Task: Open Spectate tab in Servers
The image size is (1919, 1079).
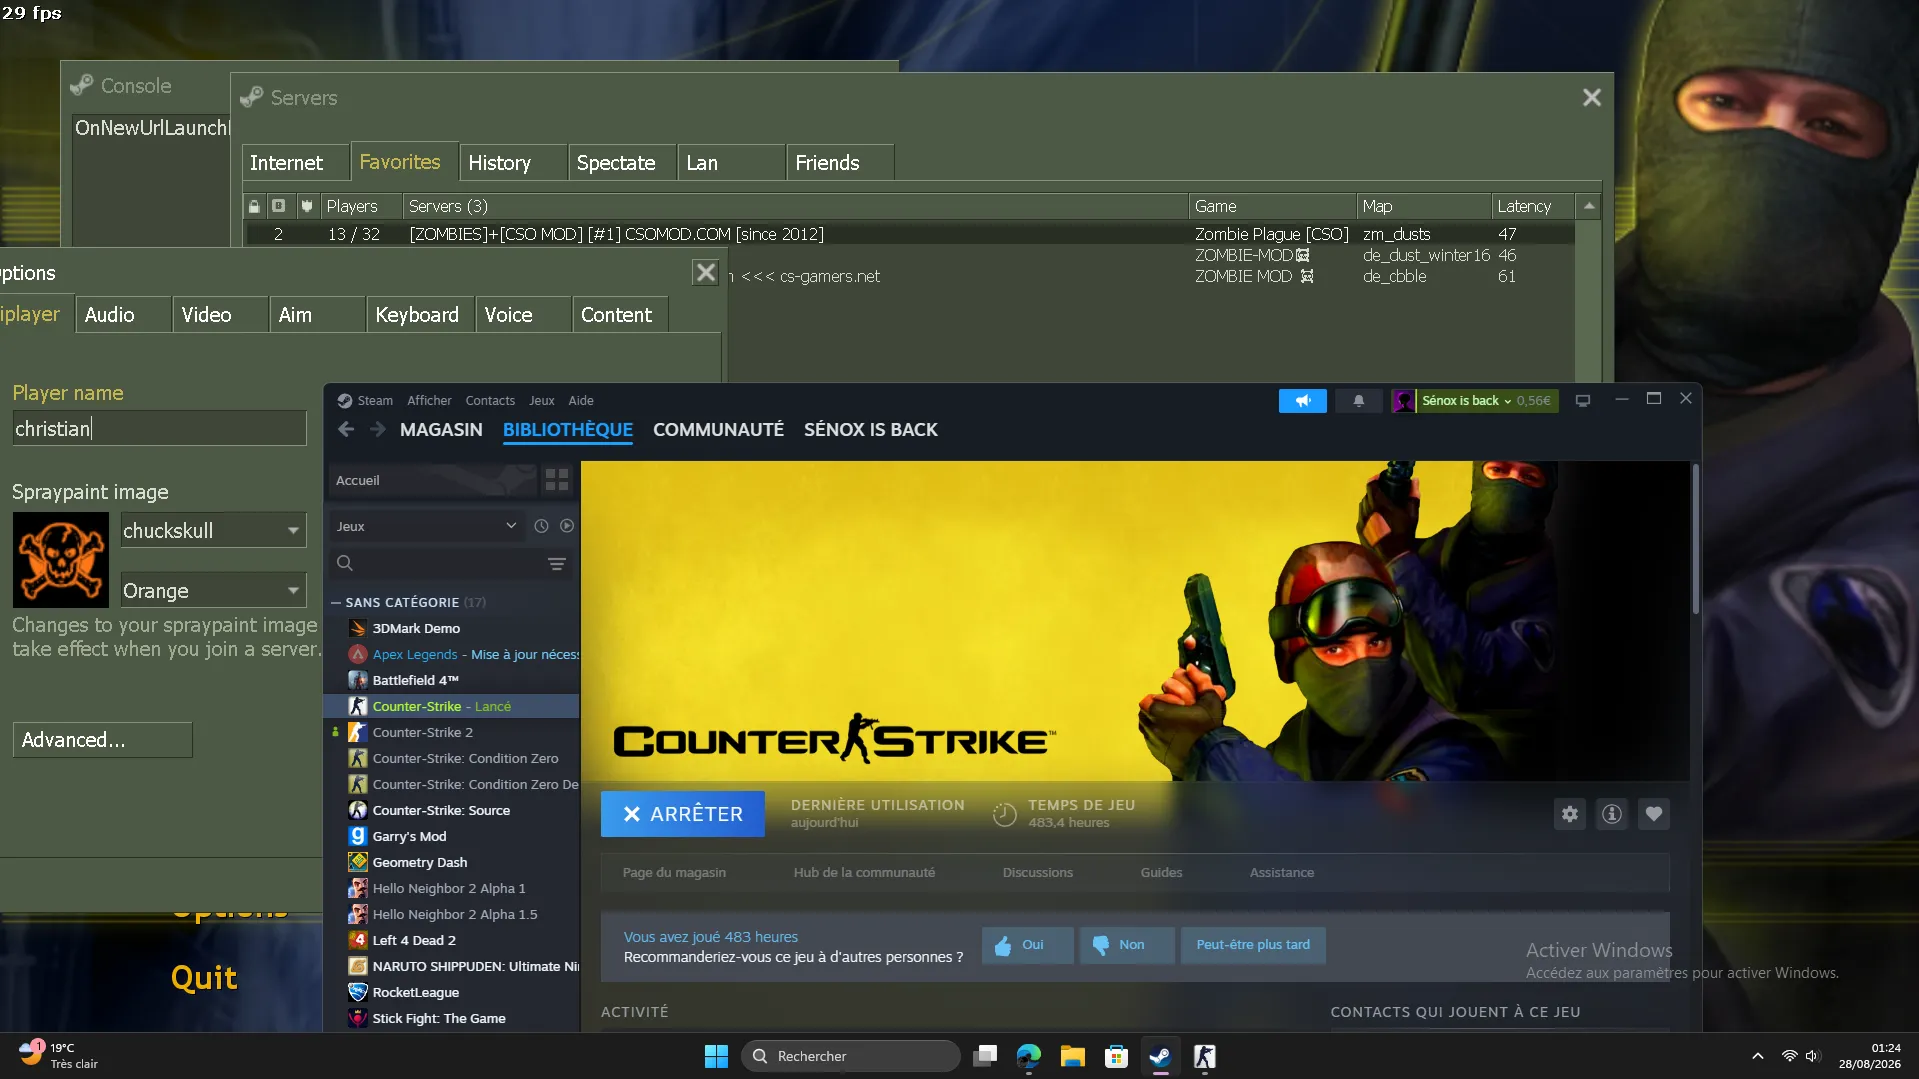Action: point(622,162)
